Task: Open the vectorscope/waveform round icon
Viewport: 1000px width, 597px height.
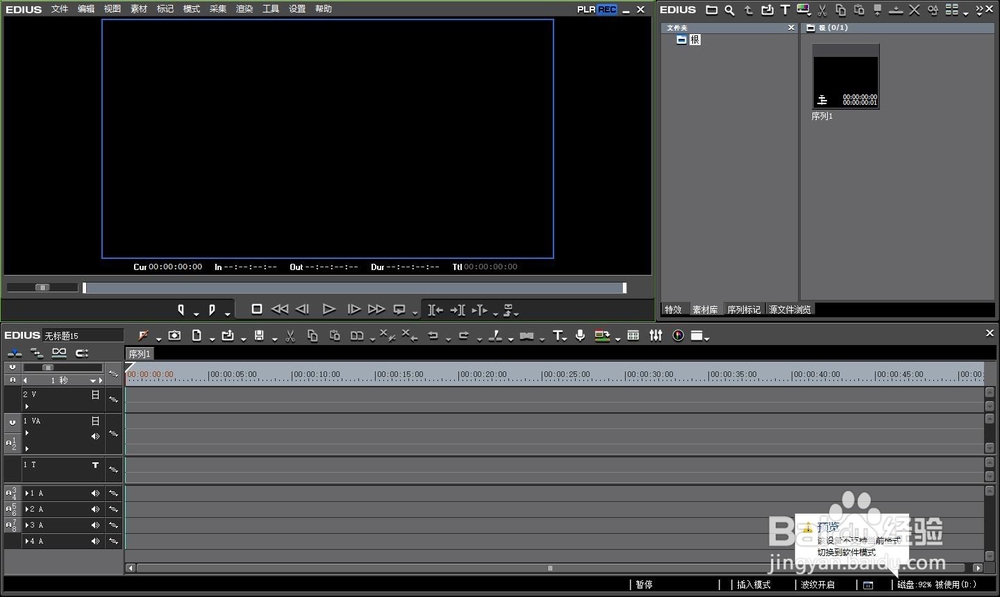Action: coord(678,335)
